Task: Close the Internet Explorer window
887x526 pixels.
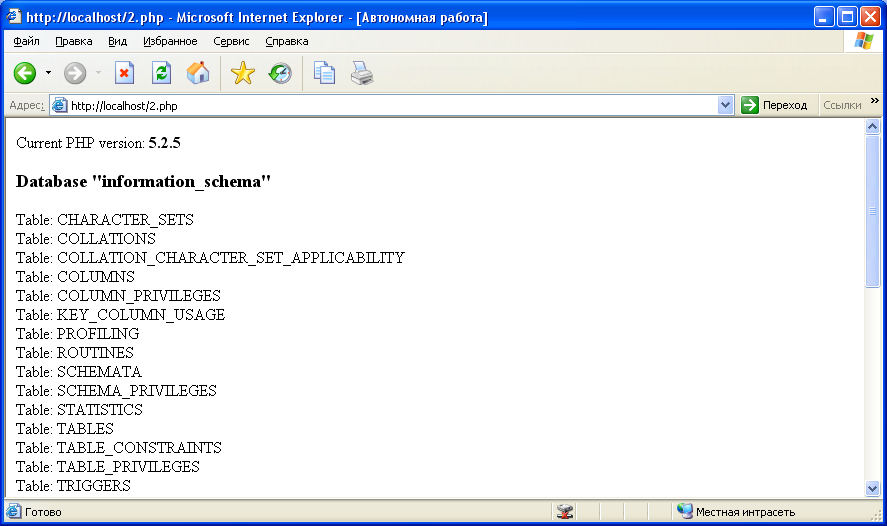Action: 870,17
